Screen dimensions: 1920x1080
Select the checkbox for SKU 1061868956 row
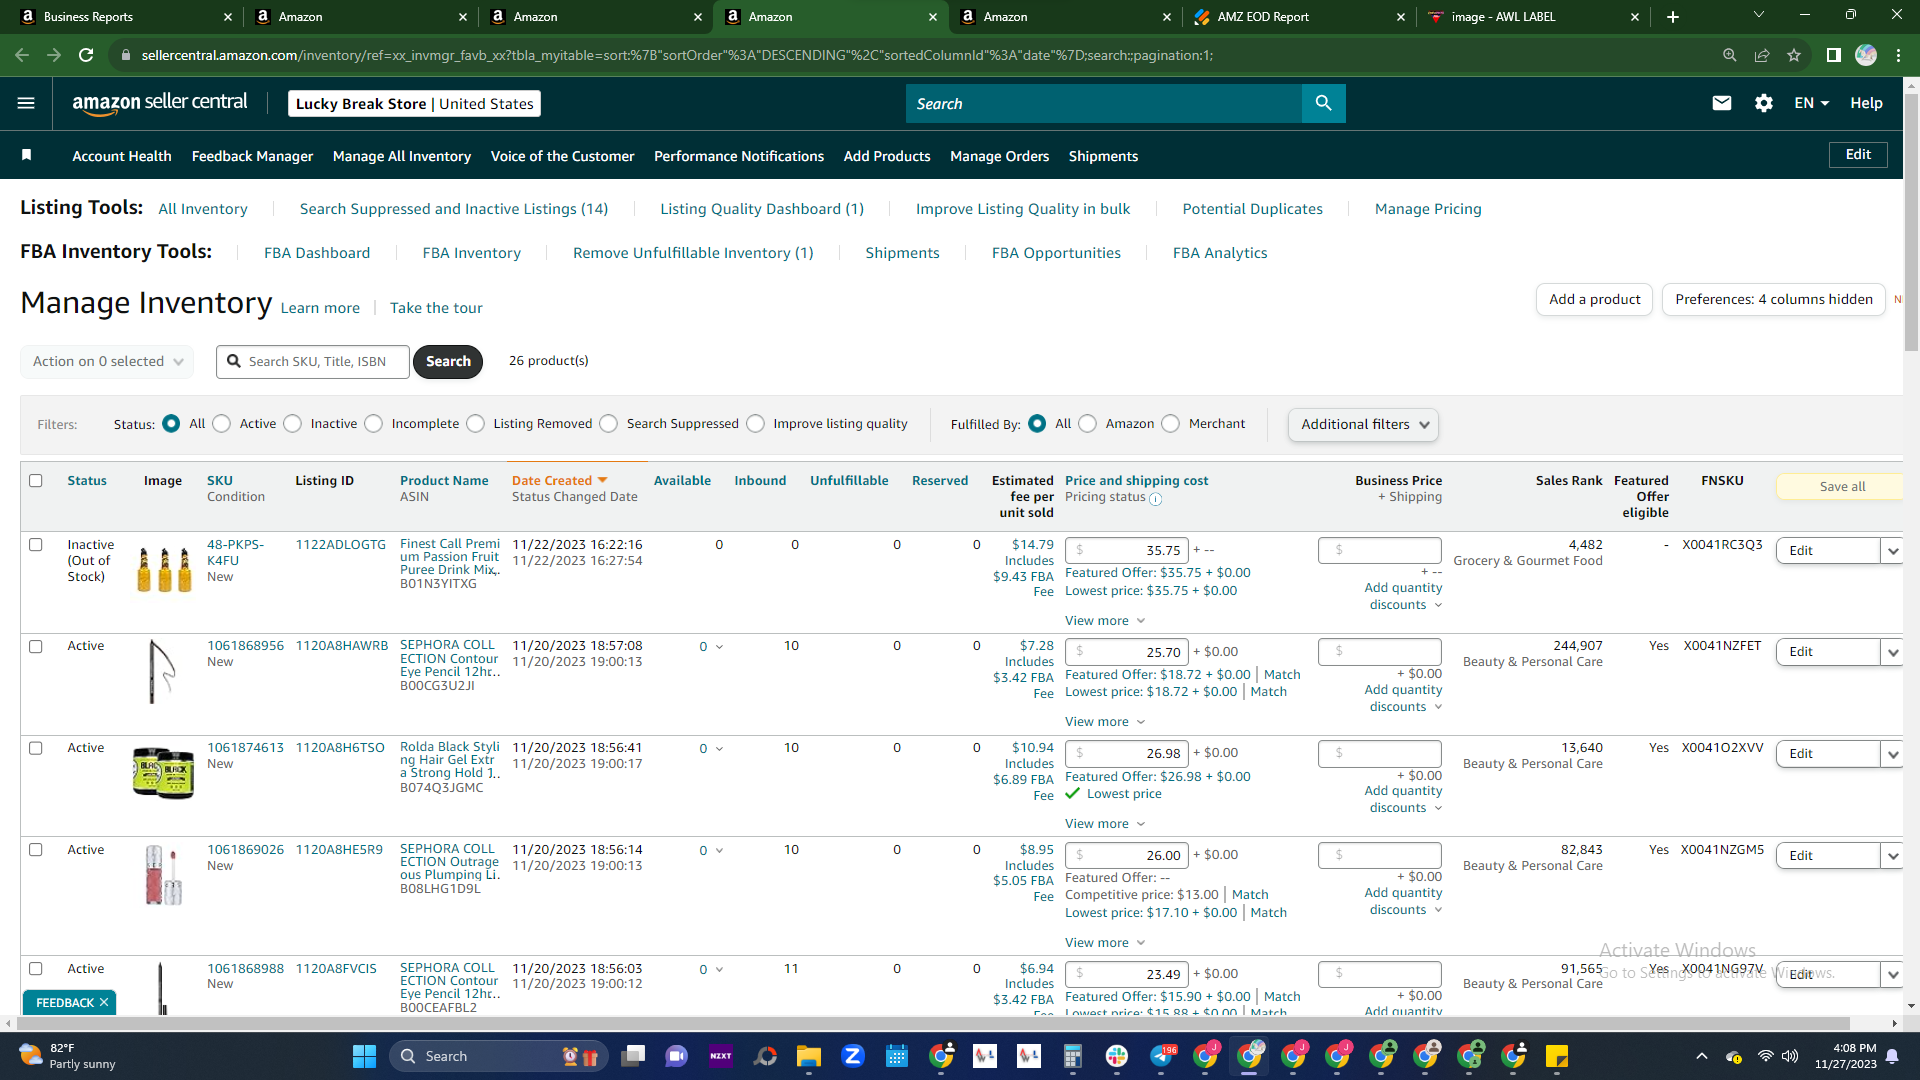(x=36, y=647)
